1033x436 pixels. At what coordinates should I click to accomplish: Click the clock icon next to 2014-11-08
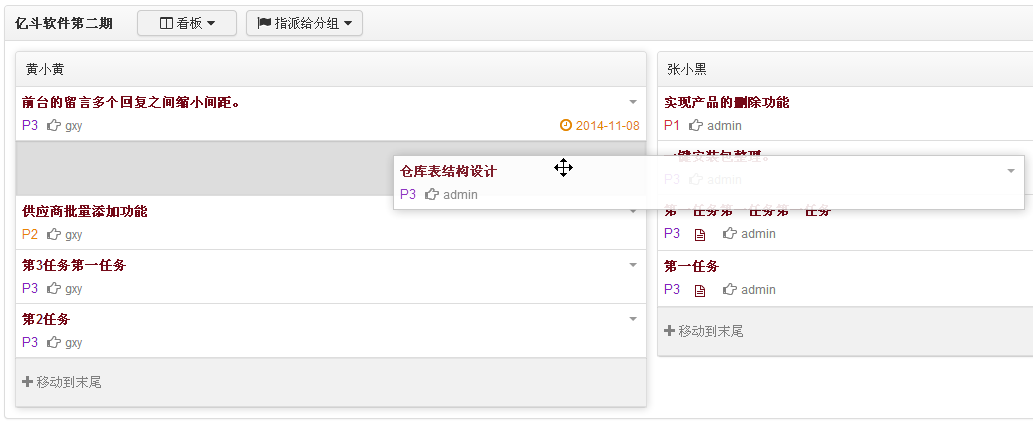pyautogui.click(x=565, y=124)
